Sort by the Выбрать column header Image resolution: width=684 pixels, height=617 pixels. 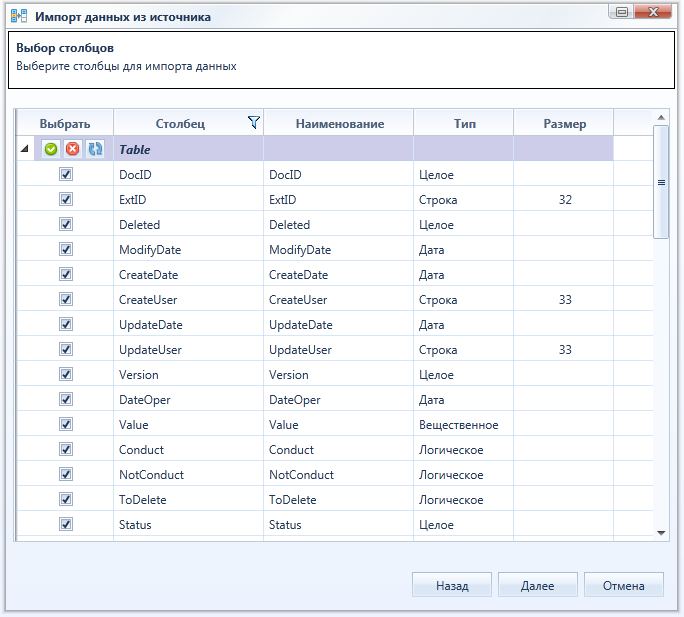click(x=65, y=123)
